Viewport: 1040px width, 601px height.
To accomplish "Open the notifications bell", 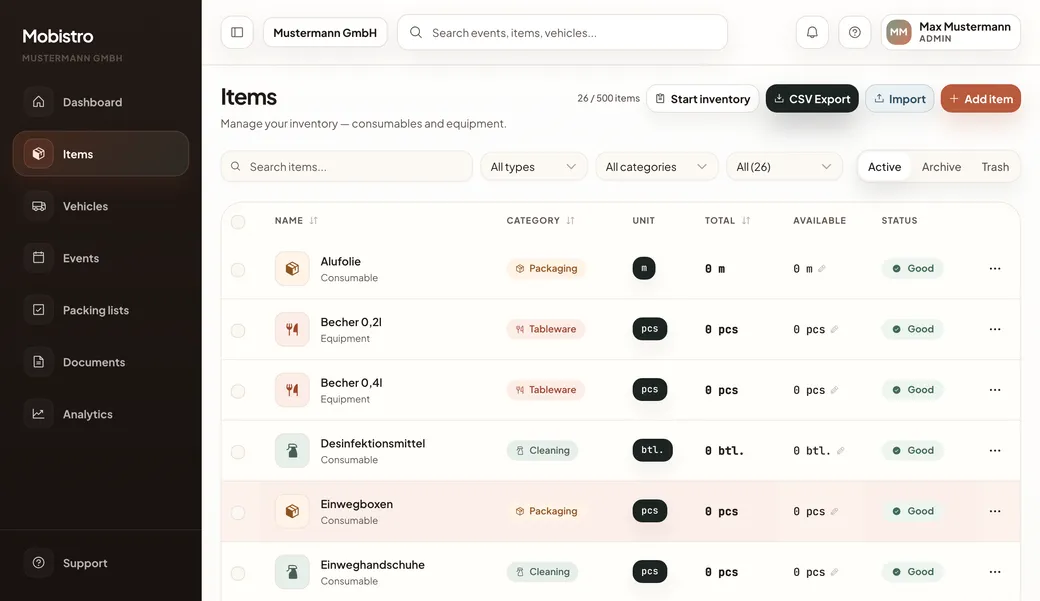I will coord(812,33).
